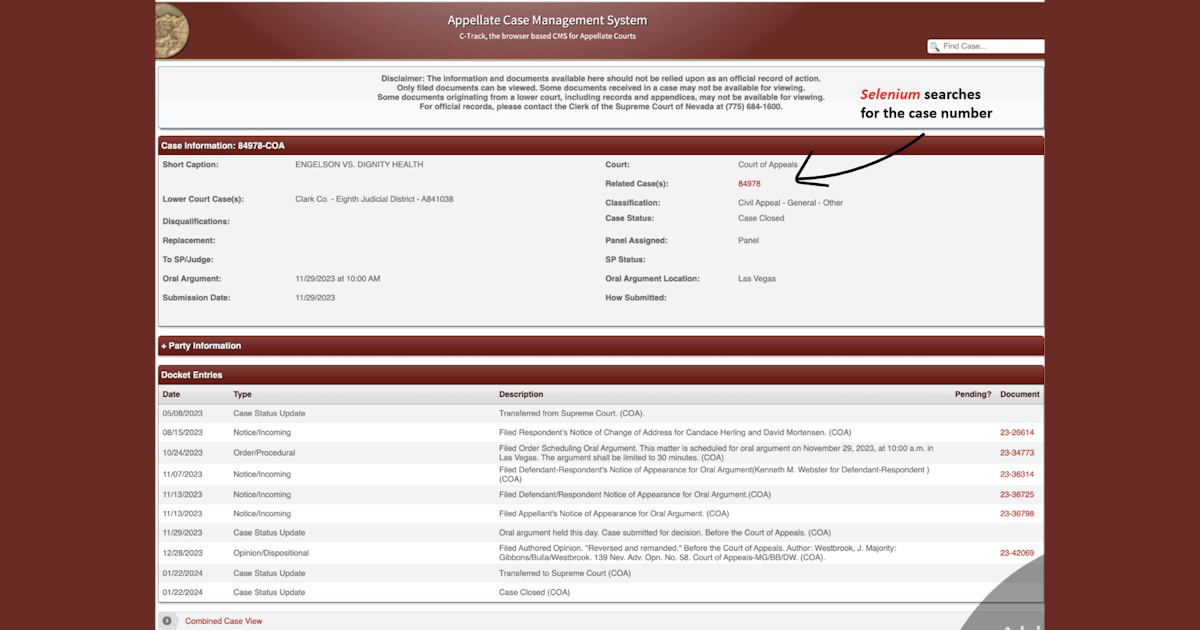Image resolution: width=1200 pixels, height=630 pixels.
Task: Select the Opinion/Dispositional type entry
Action: (x=271, y=552)
